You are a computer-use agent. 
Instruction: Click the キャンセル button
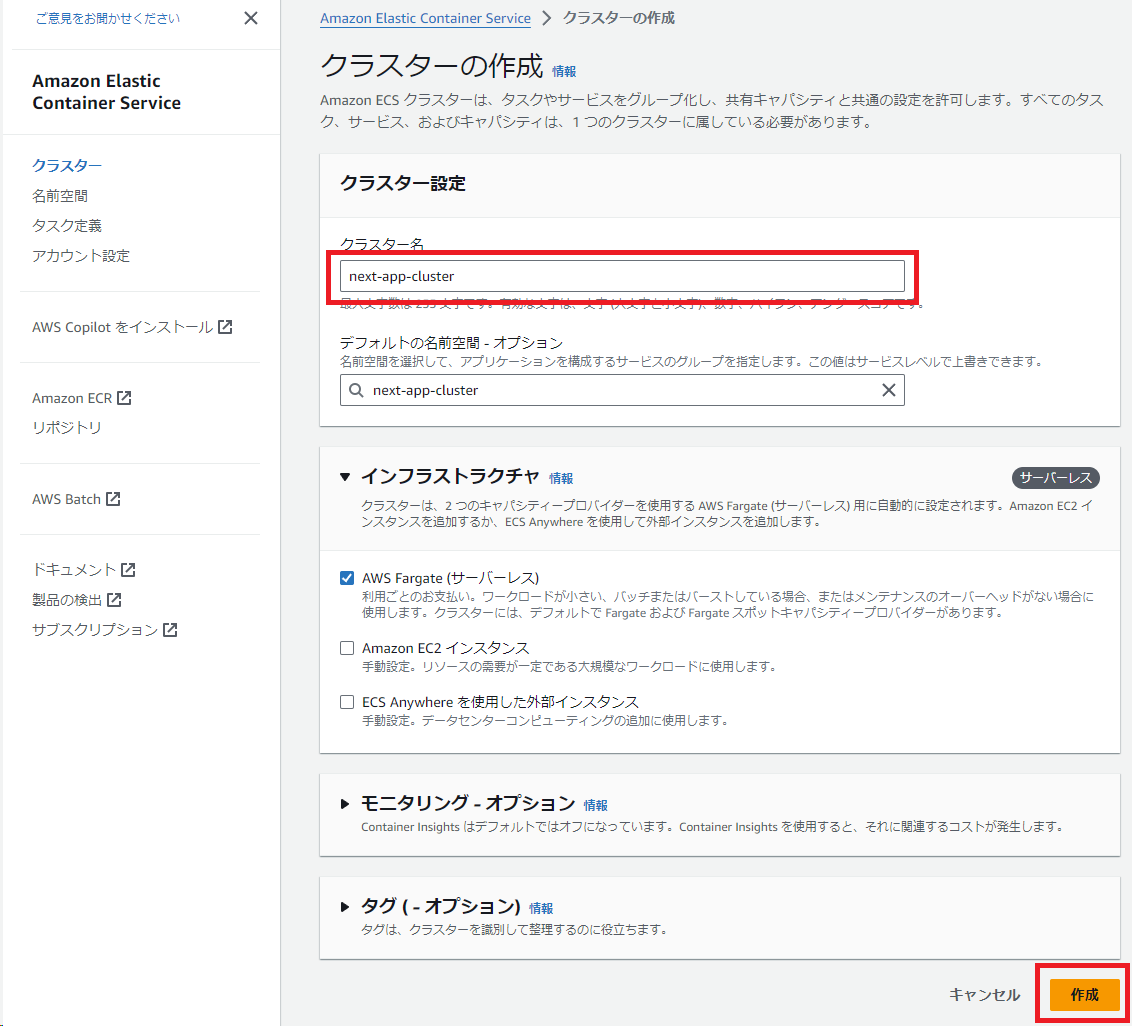985,995
